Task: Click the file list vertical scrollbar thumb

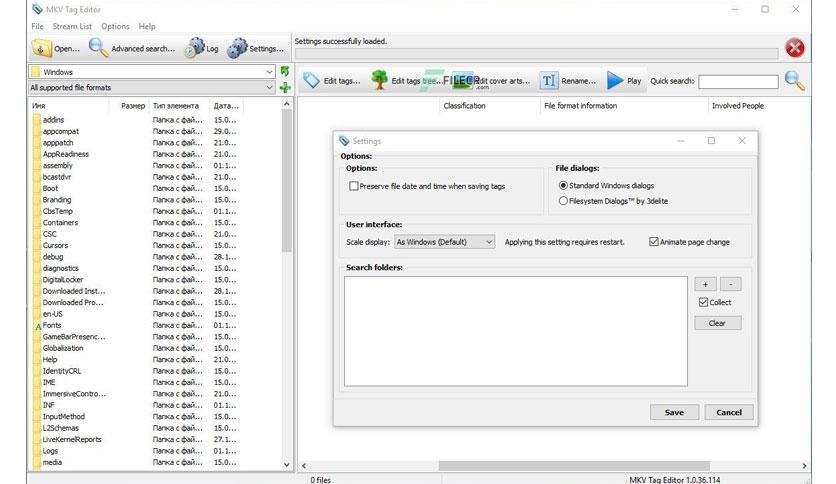Action: pos(287,181)
